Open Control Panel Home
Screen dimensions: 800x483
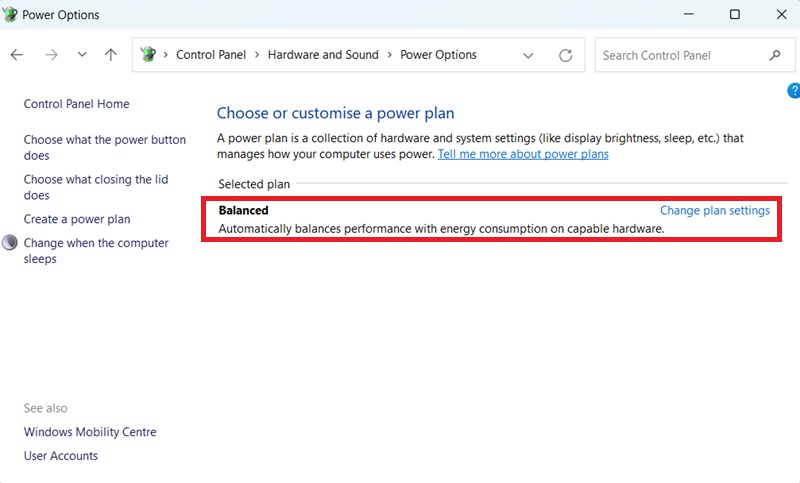pyautogui.click(x=77, y=104)
